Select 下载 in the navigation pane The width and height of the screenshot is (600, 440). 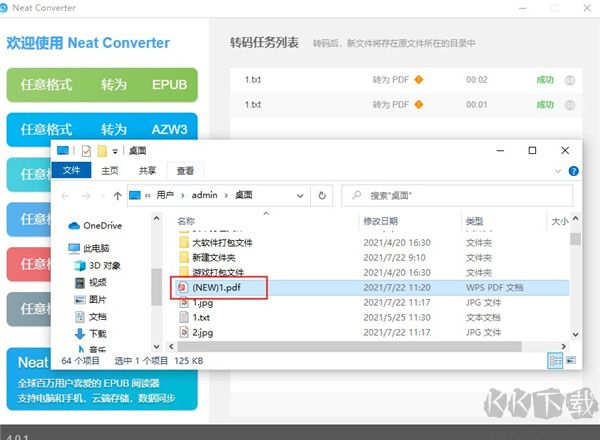(x=98, y=334)
